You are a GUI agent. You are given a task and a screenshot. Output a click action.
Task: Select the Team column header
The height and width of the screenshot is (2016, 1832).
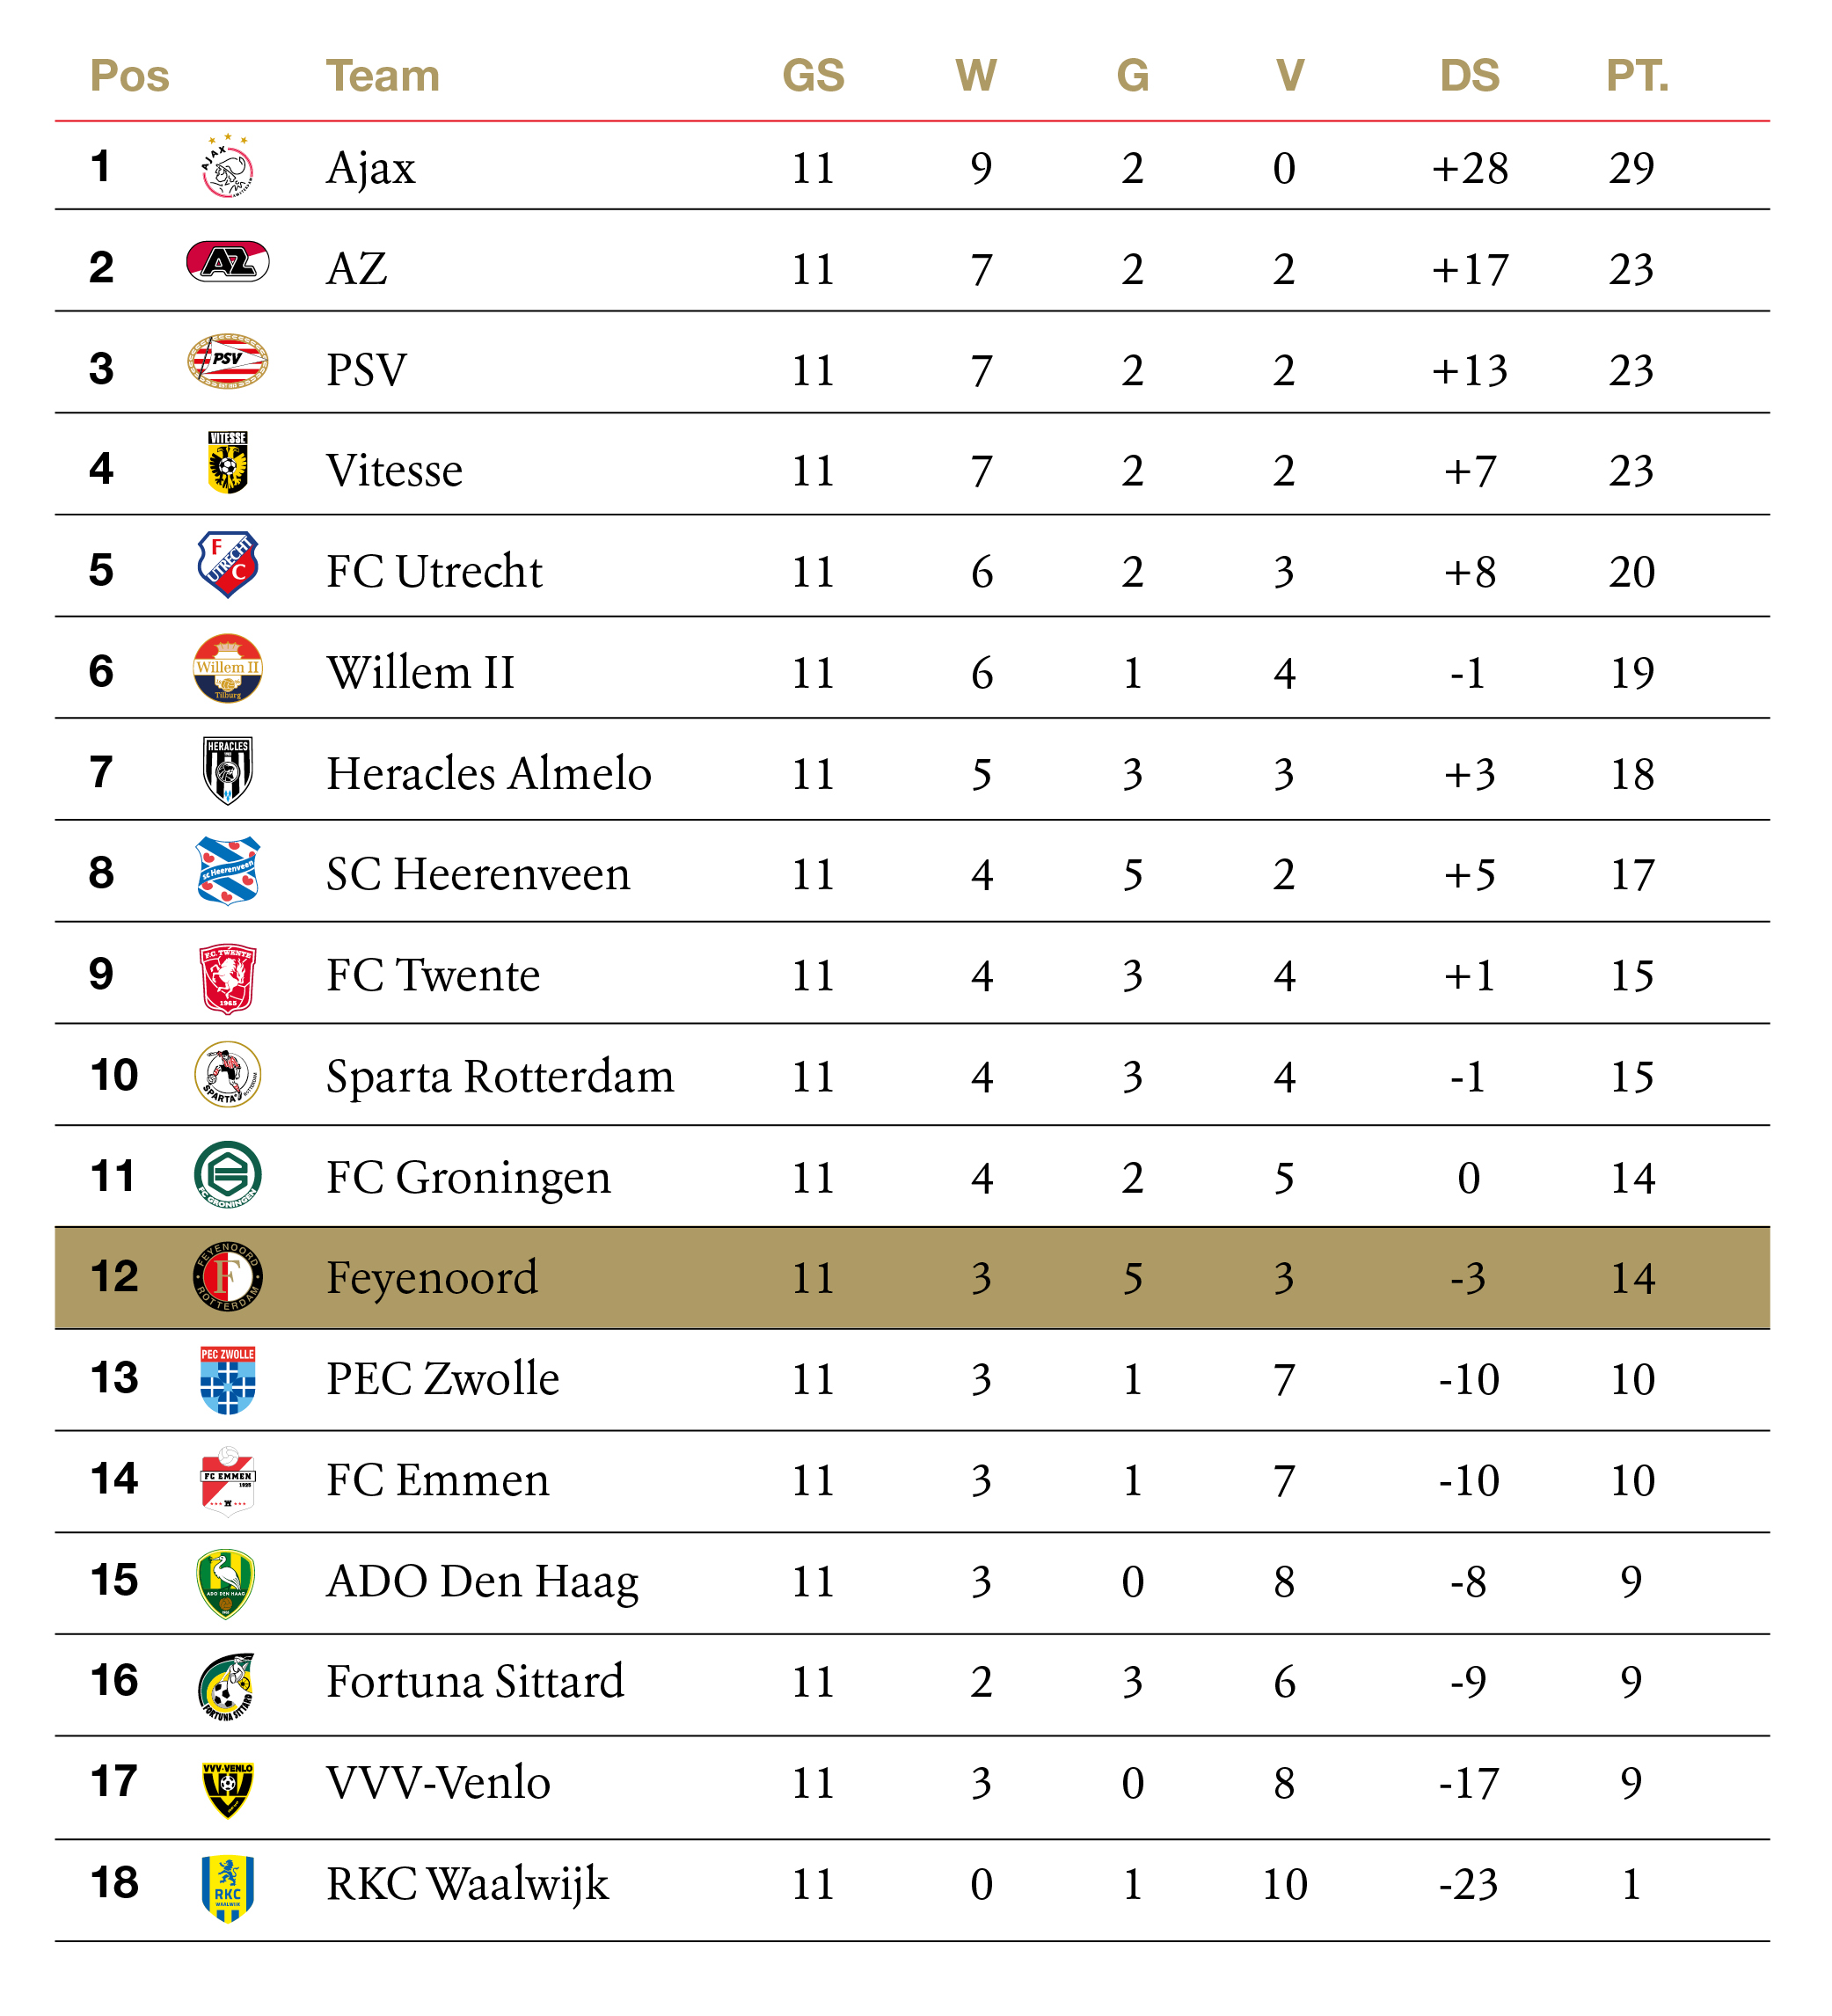pos(383,76)
